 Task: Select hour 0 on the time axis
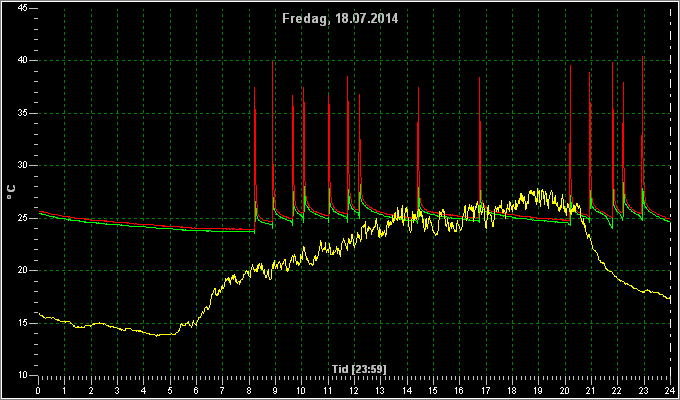(38, 390)
